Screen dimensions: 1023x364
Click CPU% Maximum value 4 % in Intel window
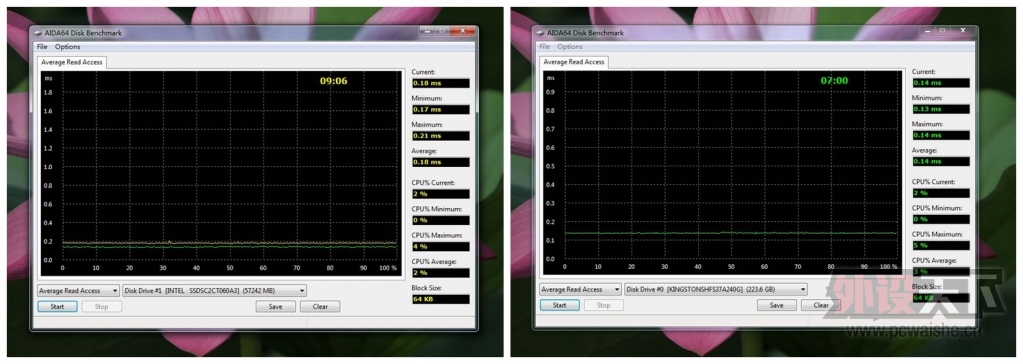click(x=440, y=247)
